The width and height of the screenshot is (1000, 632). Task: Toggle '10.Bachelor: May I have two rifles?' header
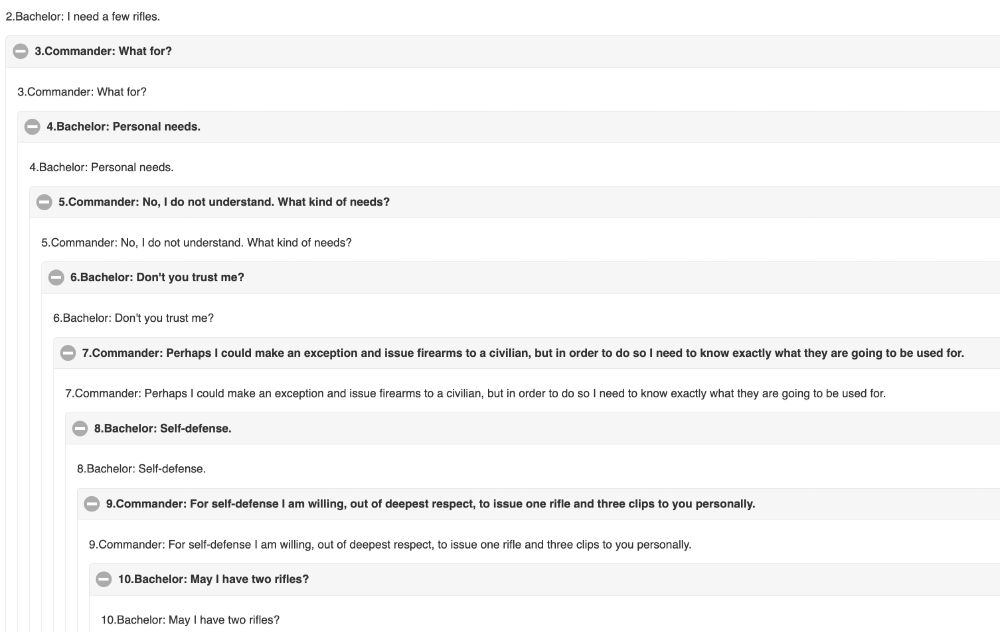tap(544, 579)
